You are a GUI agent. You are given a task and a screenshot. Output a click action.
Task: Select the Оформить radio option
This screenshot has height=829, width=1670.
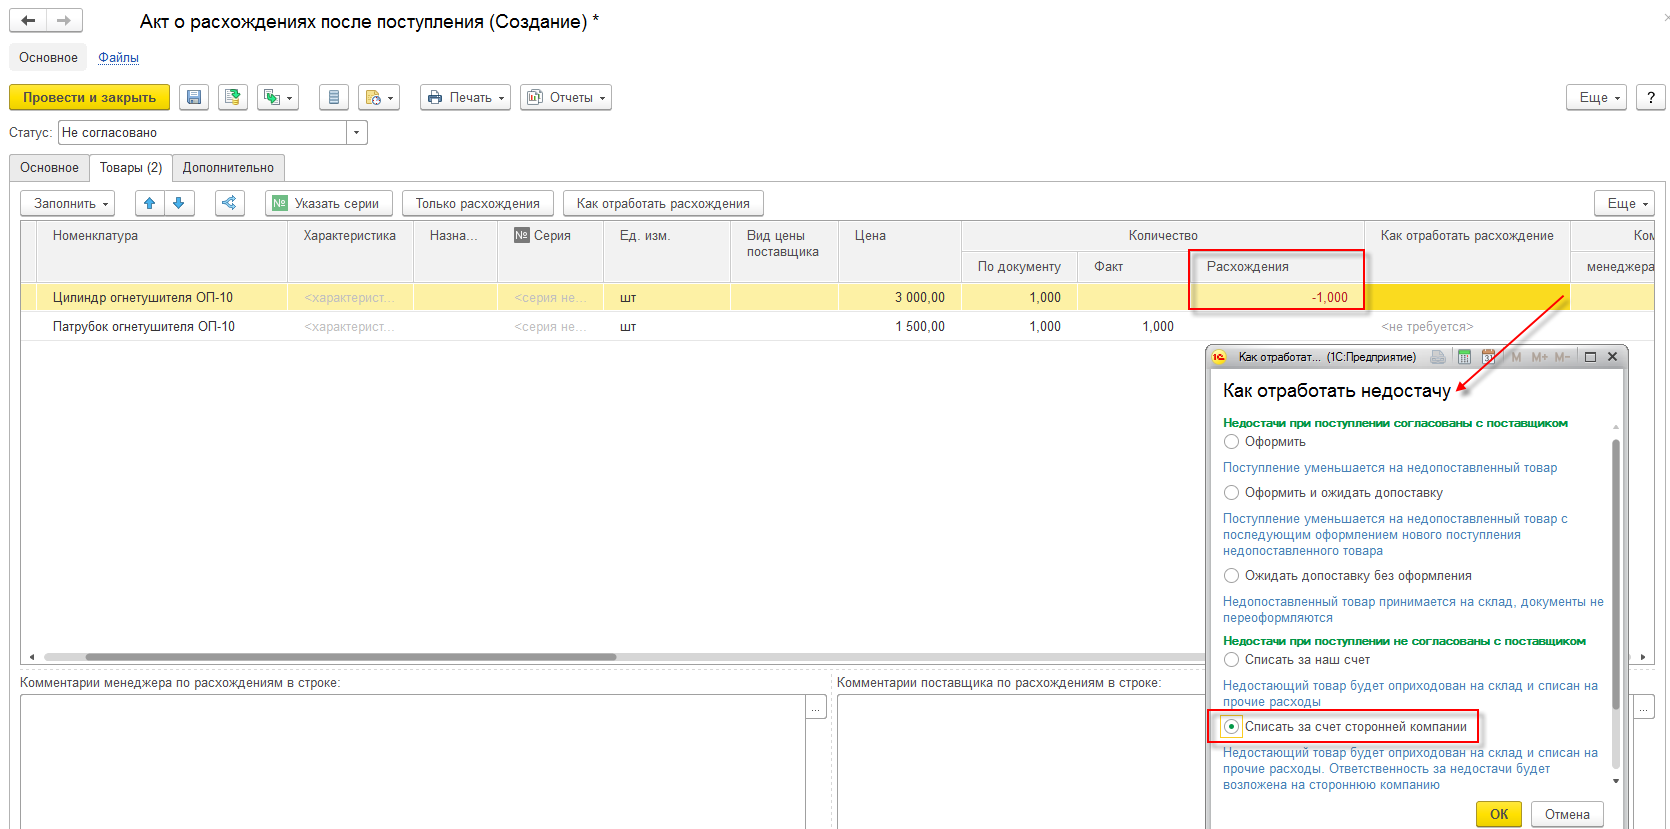1232,442
